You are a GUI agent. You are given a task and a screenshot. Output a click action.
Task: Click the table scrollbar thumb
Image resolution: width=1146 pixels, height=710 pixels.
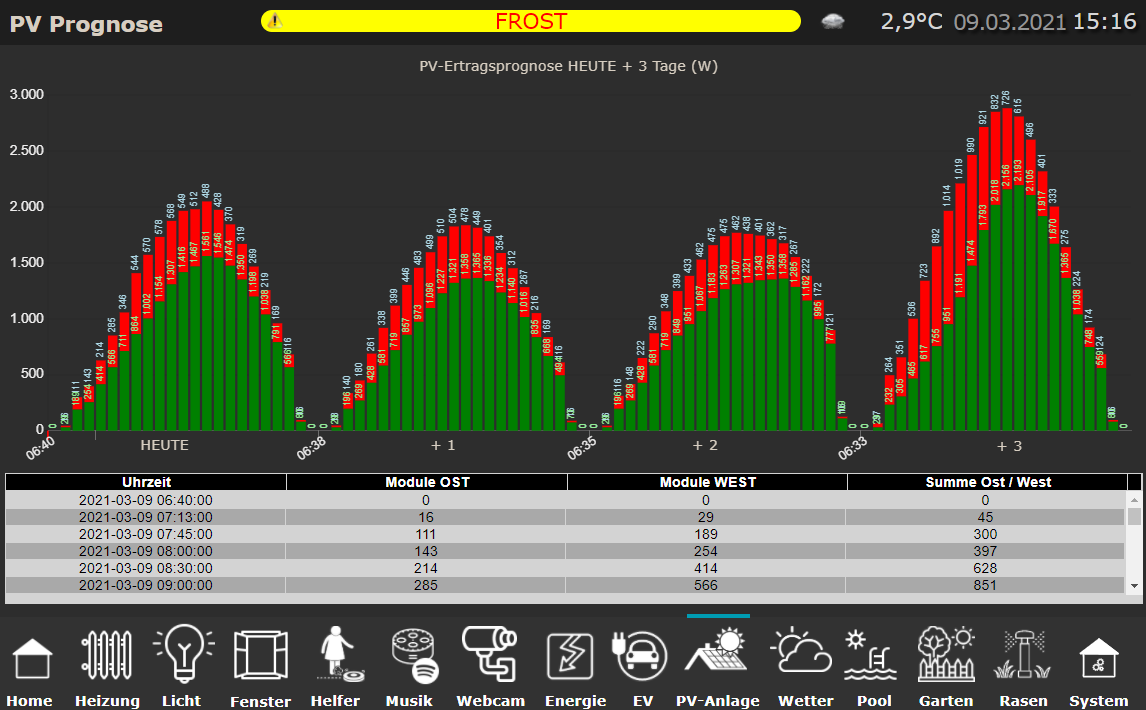coord(1134,516)
